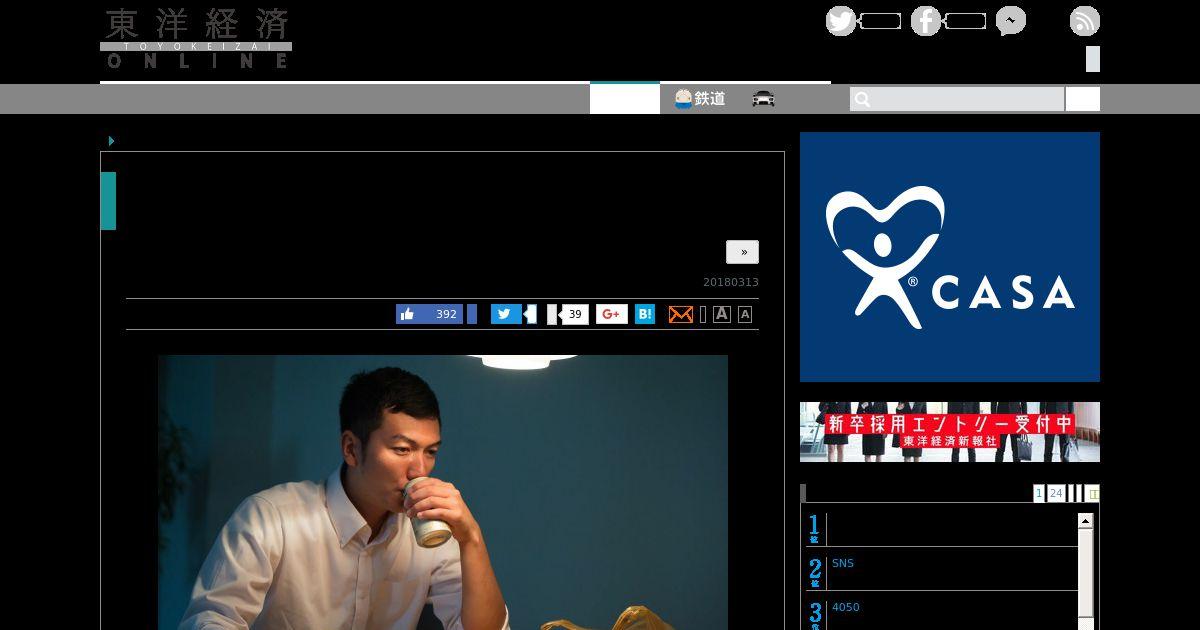The height and width of the screenshot is (630, 1200).
Task: Select the ranking tab labeled 24
Action: [1056, 493]
